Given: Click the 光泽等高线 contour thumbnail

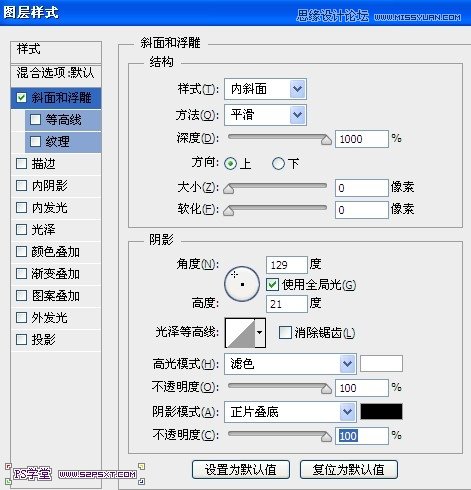Looking at the screenshot, I should [x=240, y=332].
